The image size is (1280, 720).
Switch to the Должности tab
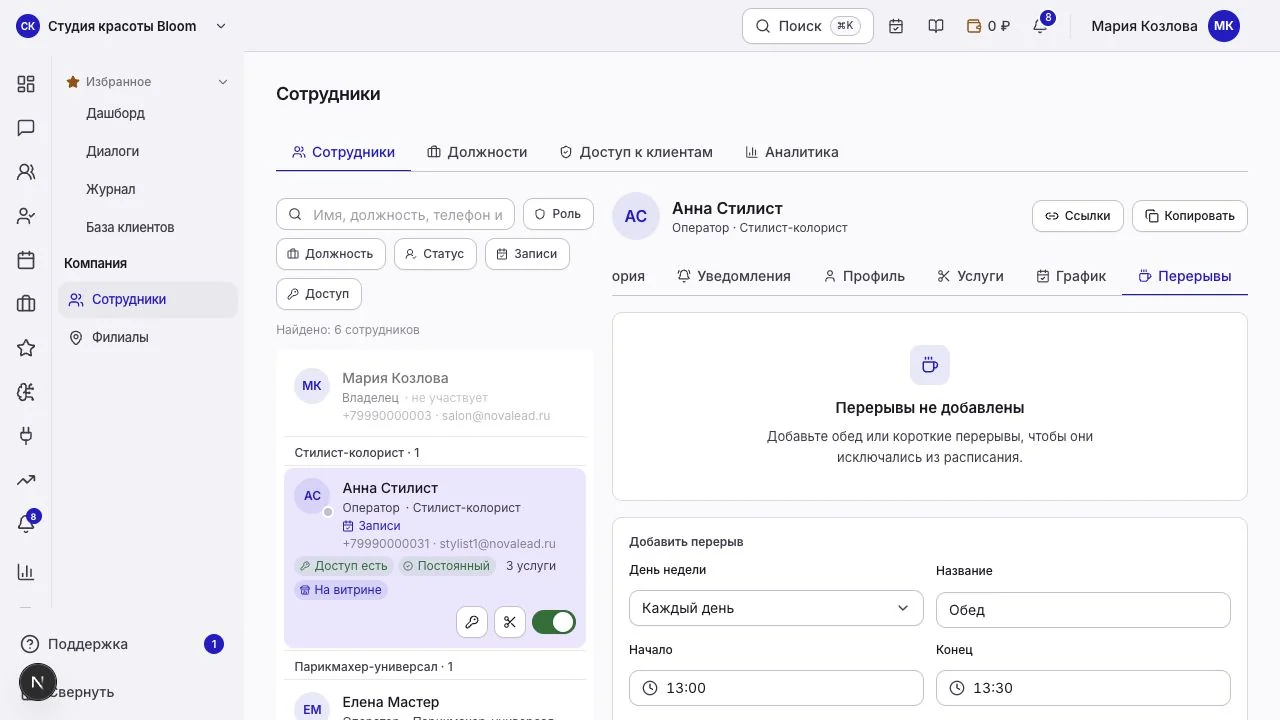[477, 152]
